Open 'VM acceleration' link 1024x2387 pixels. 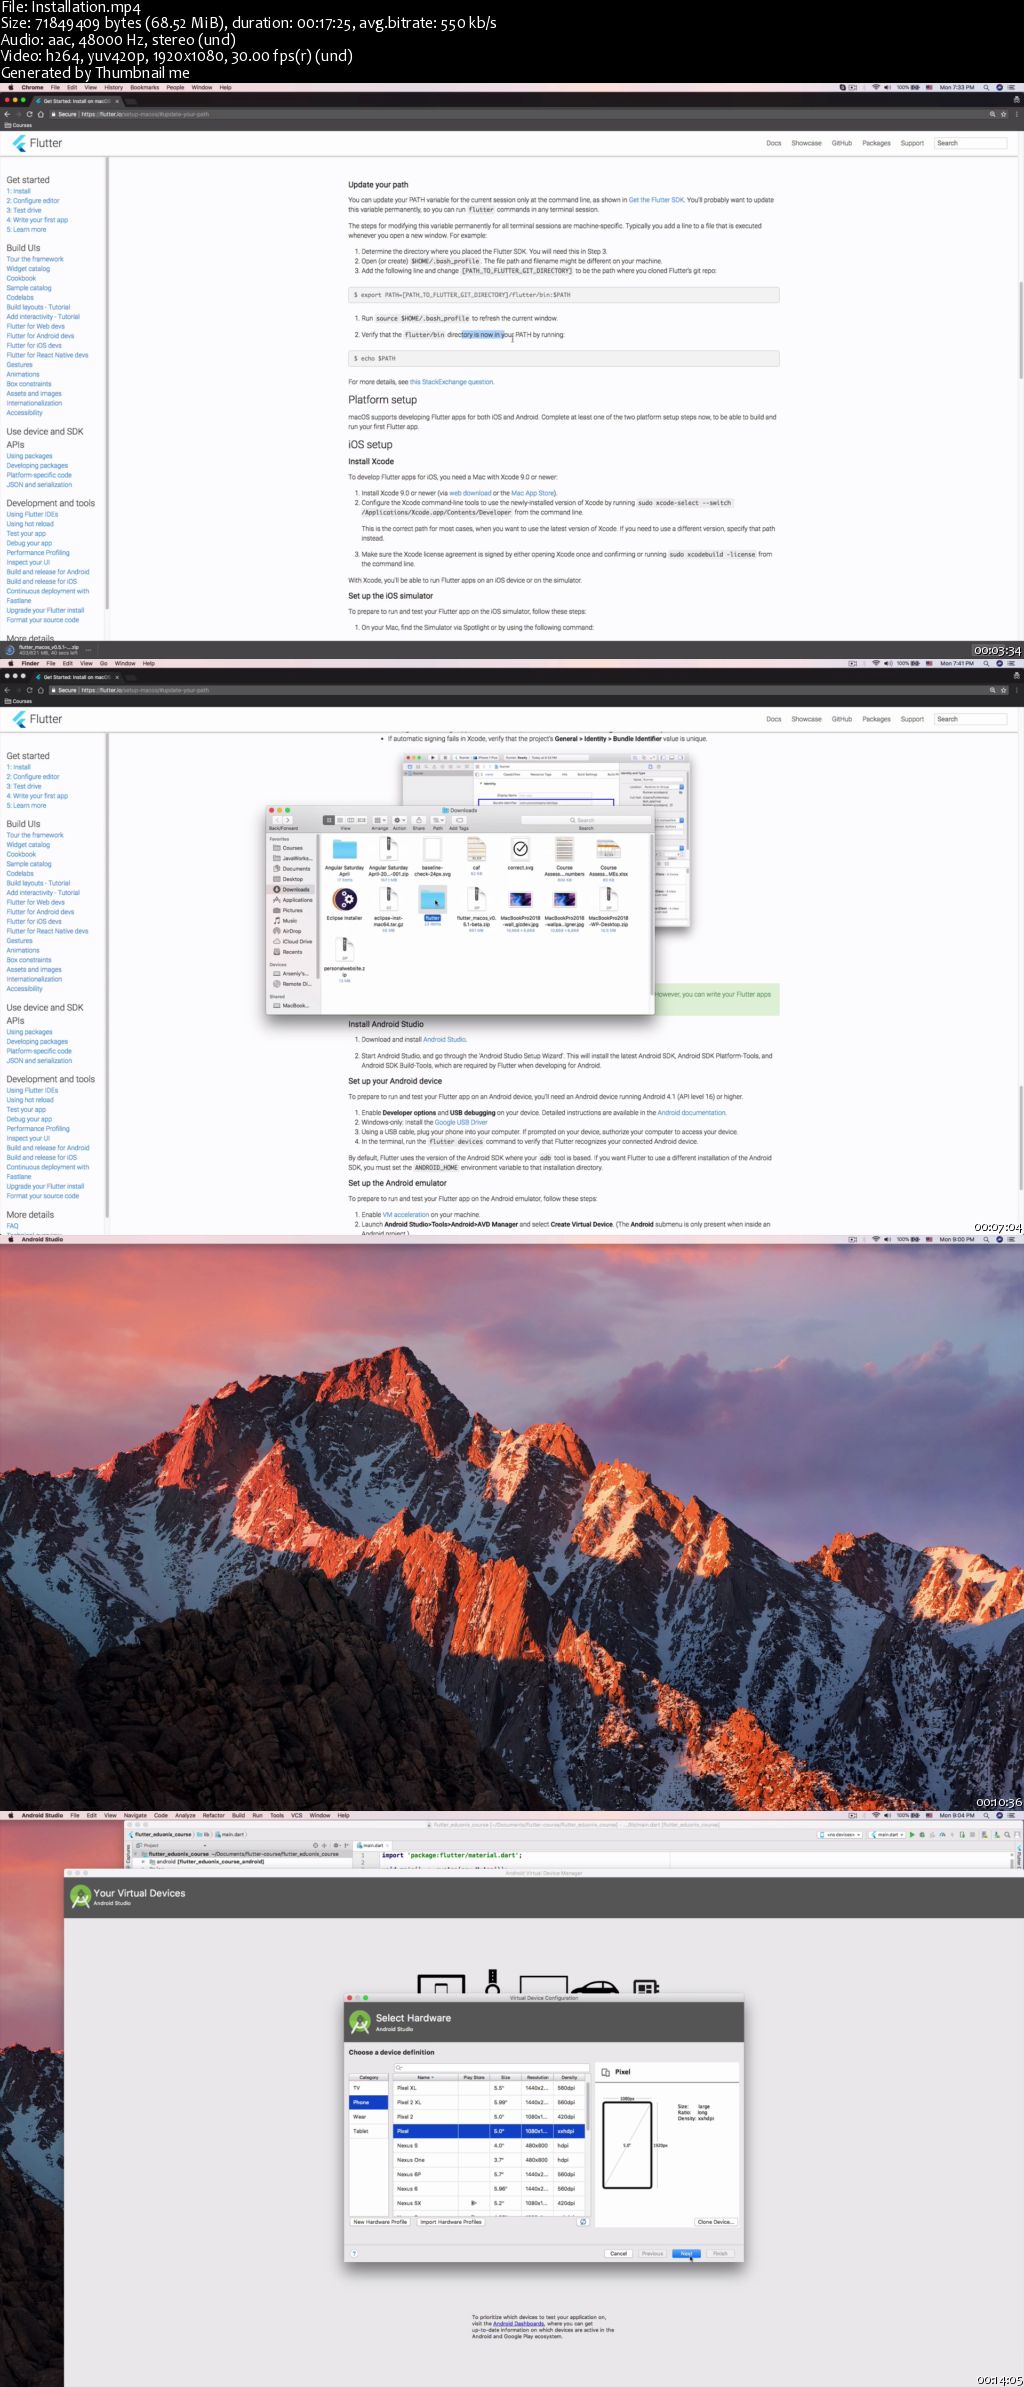click(x=405, y=1215)
